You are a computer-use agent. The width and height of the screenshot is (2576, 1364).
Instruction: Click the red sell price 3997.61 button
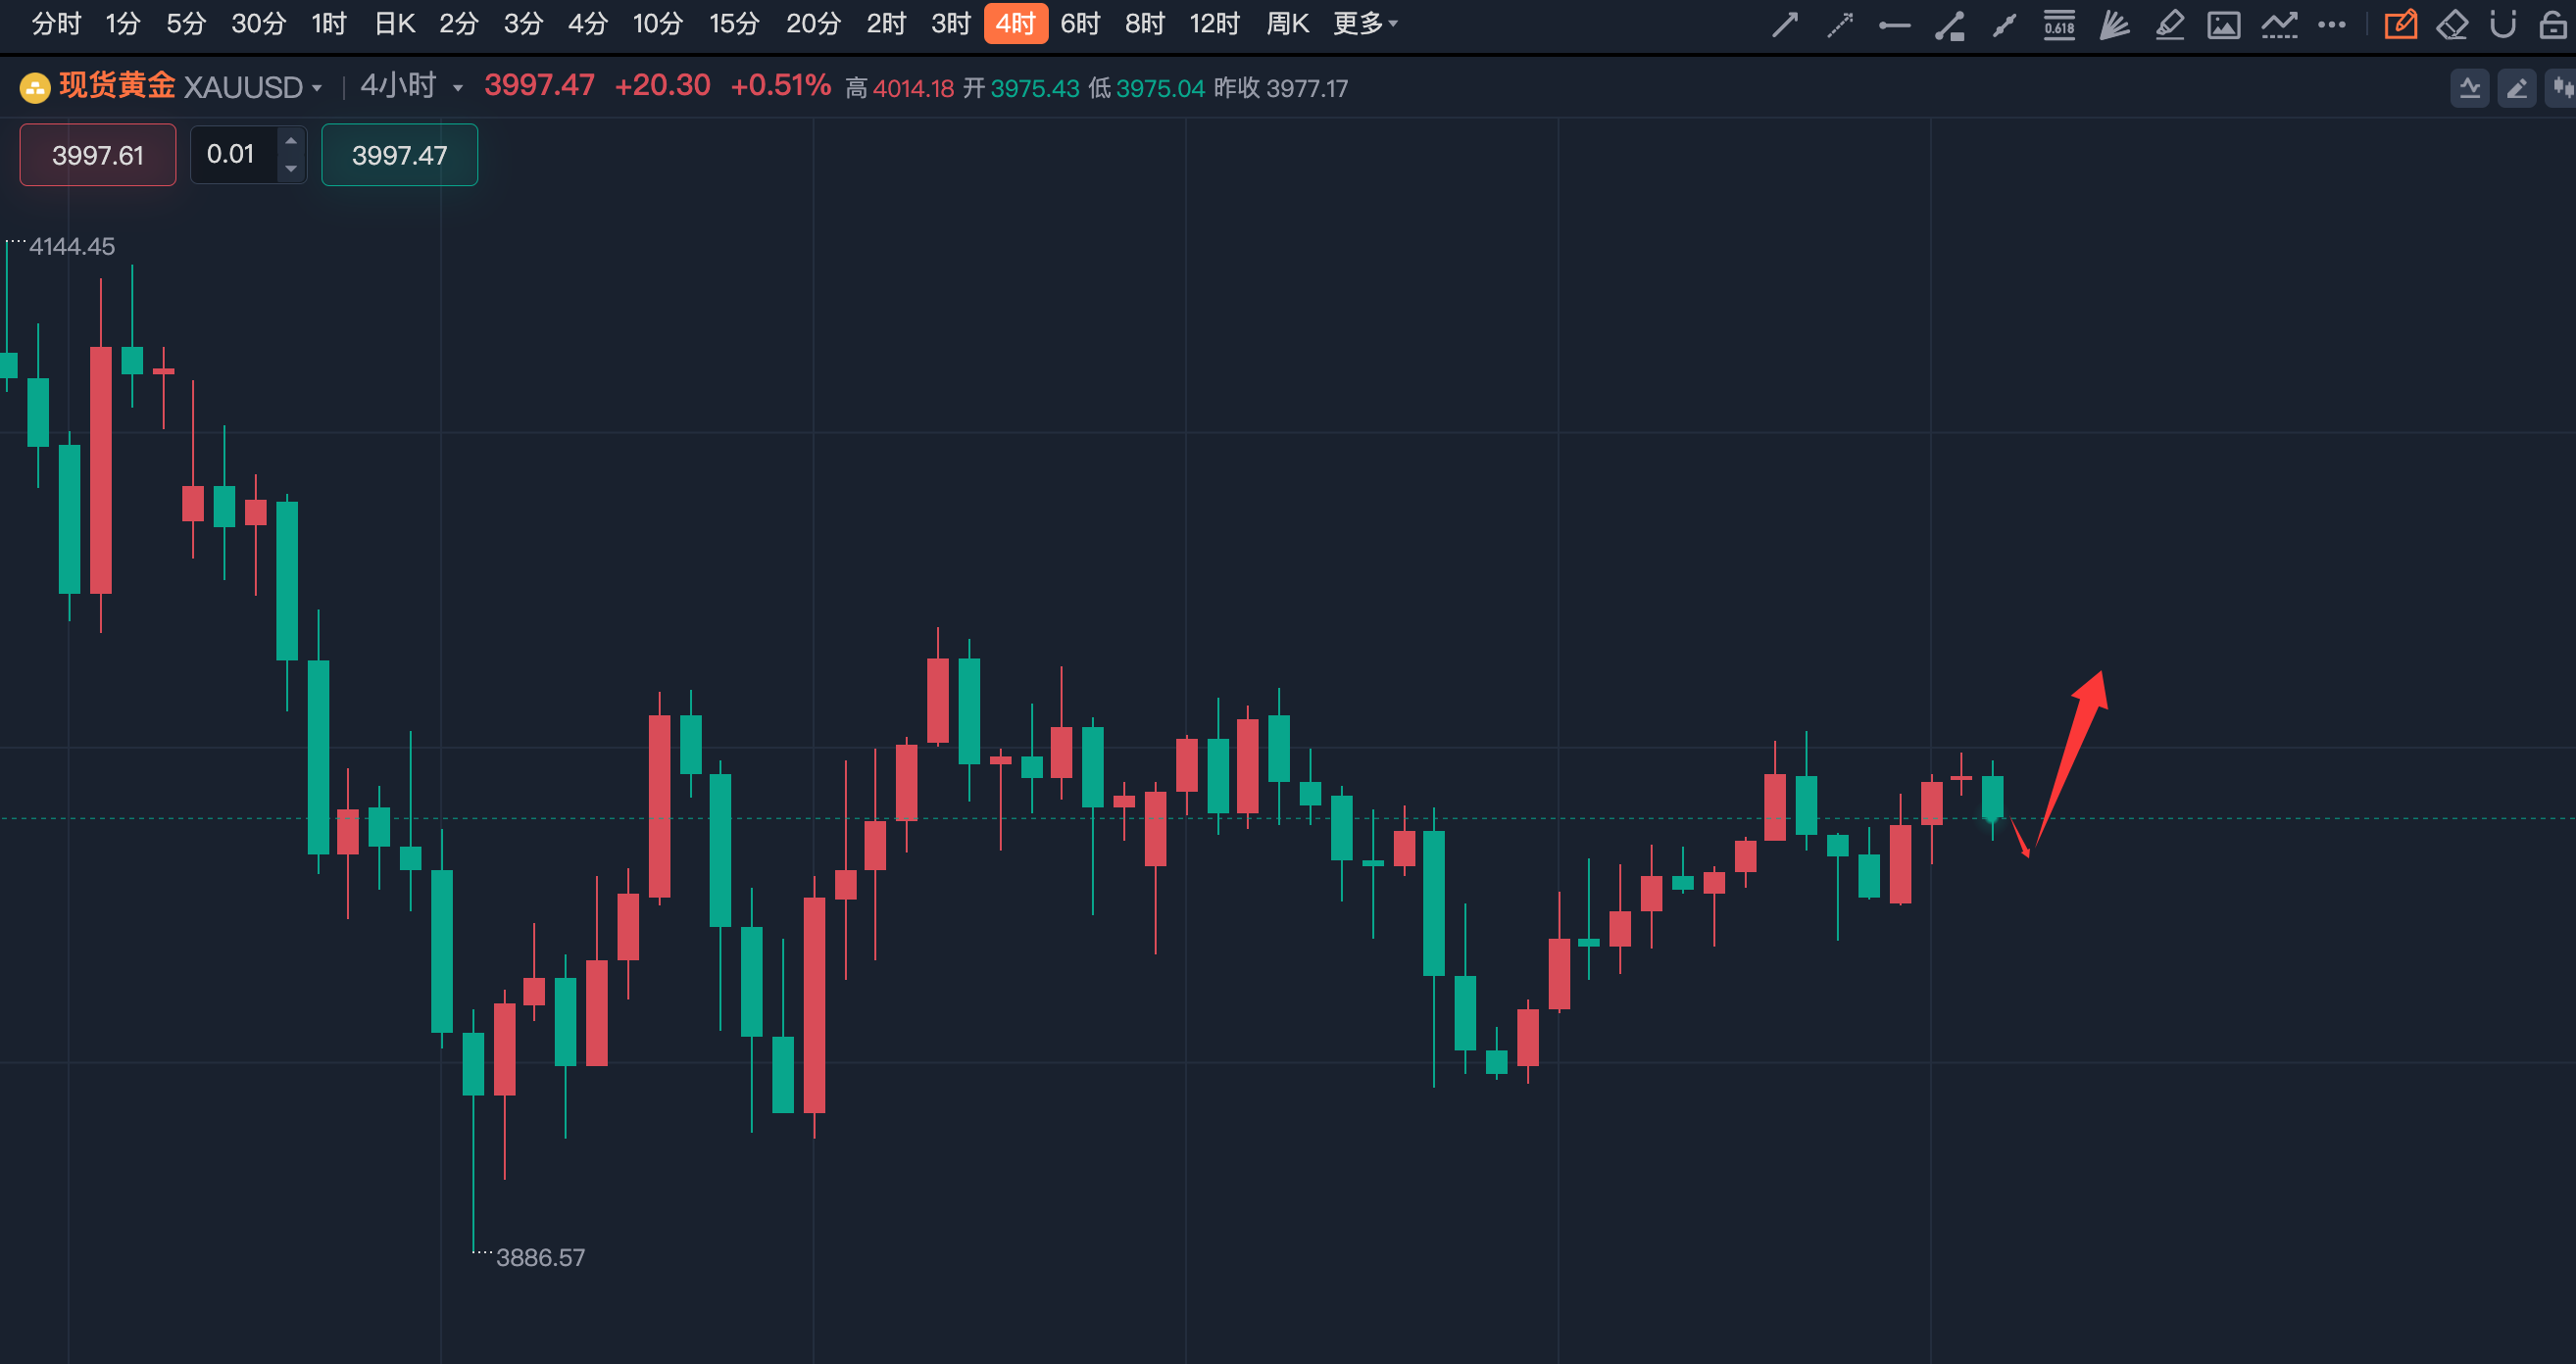[x=98, y=155]
